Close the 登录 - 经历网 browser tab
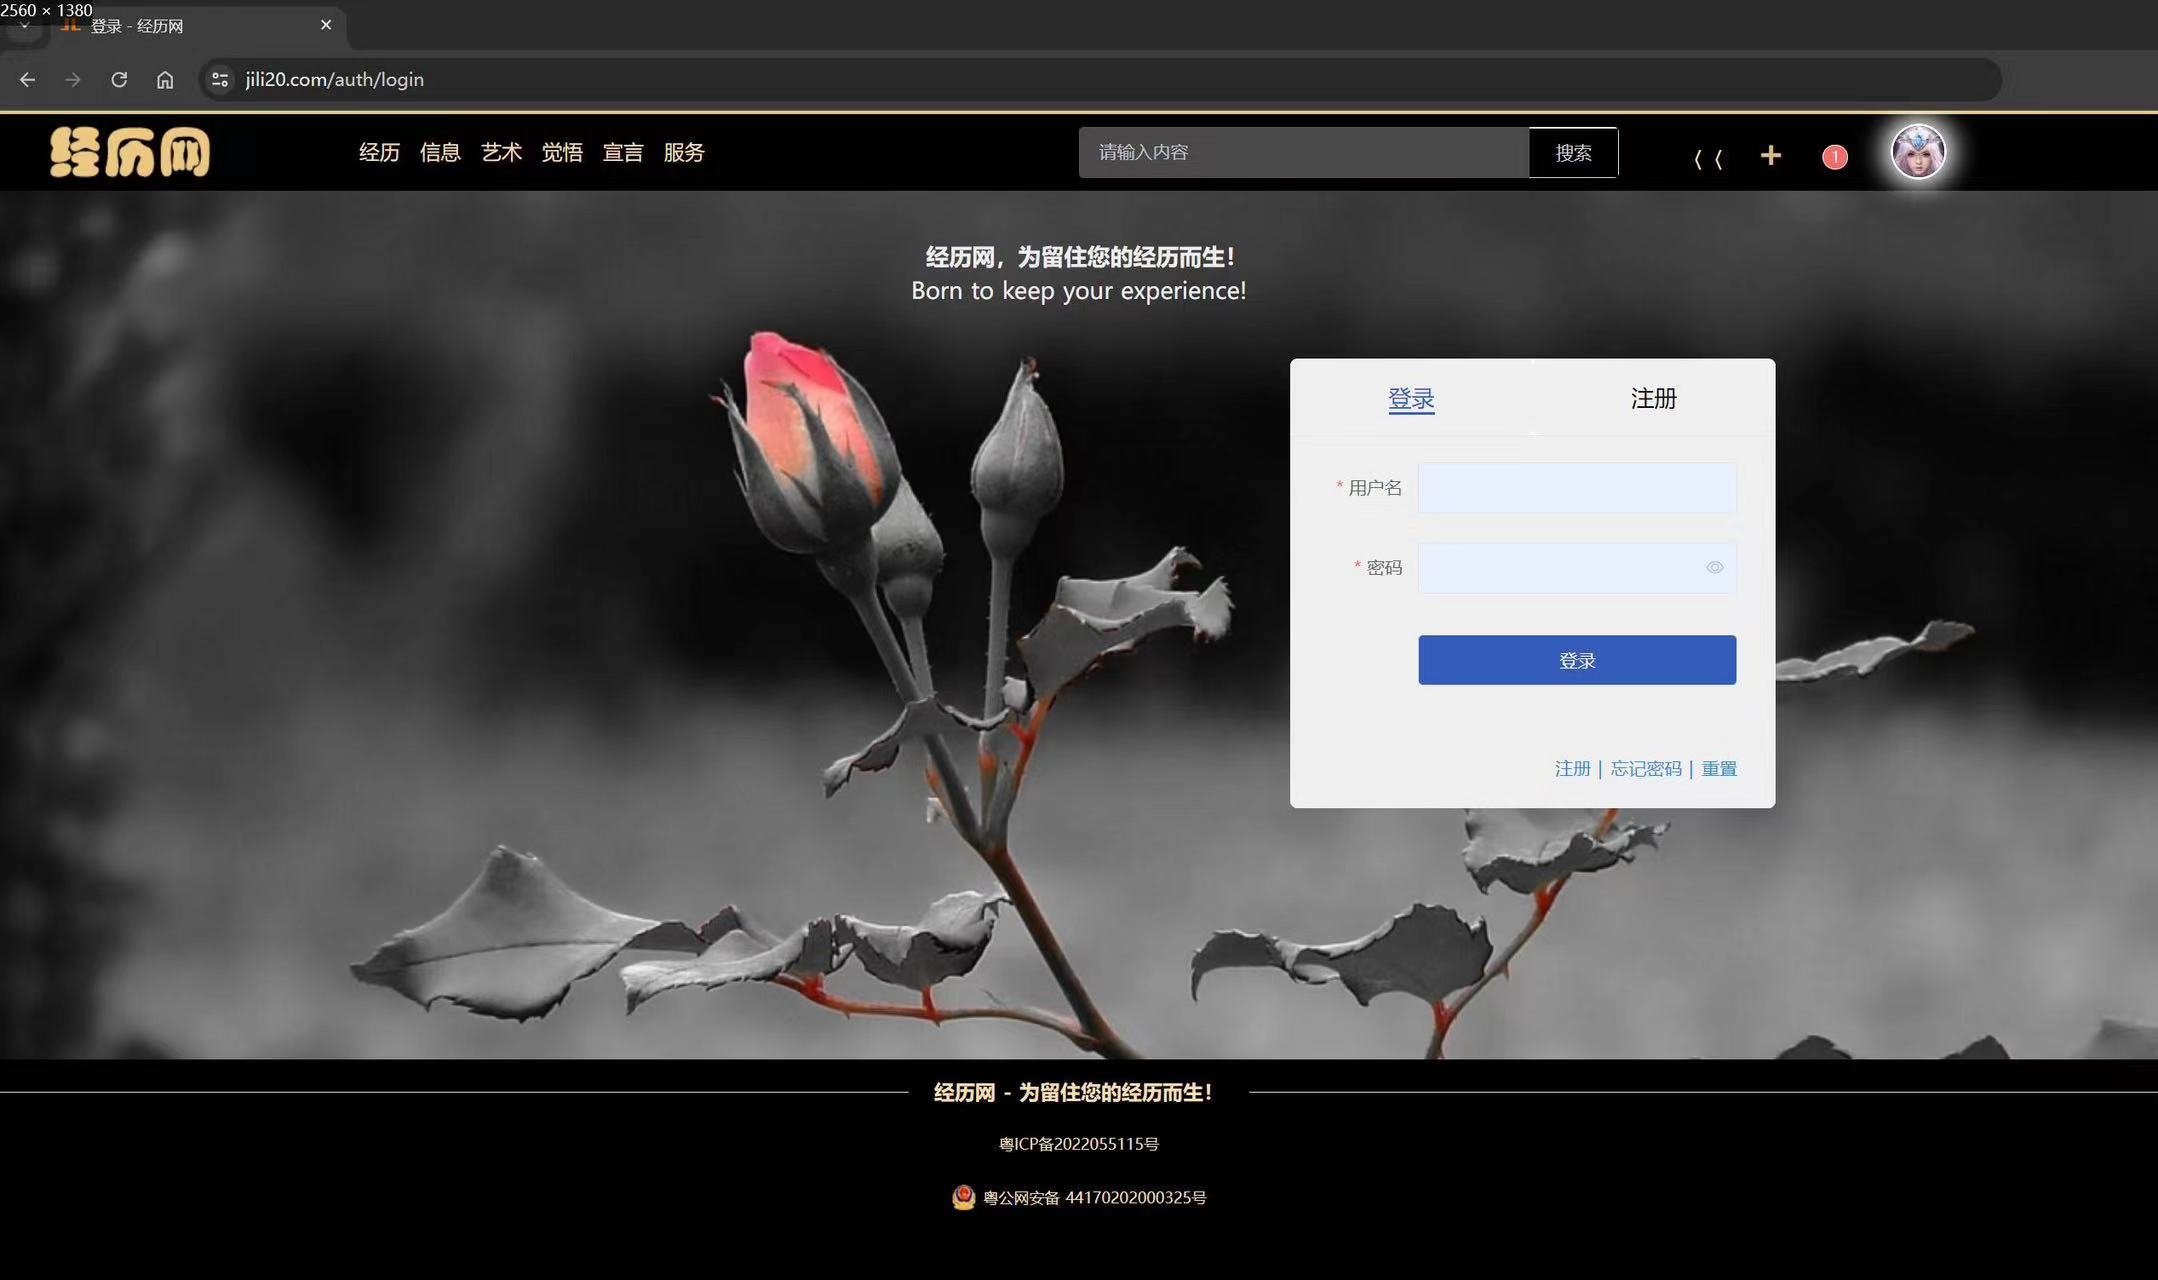 point(326,25)
